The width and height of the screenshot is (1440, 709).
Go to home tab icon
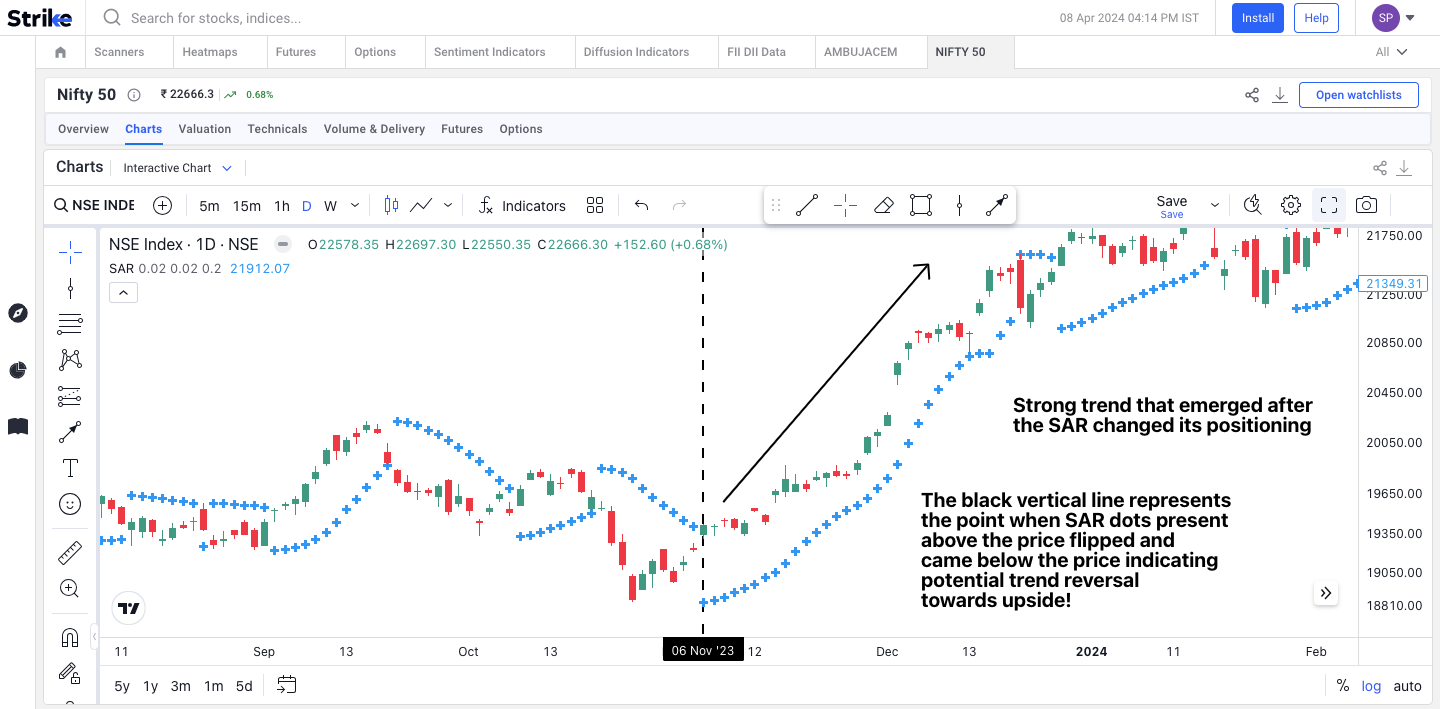[60, 52]
